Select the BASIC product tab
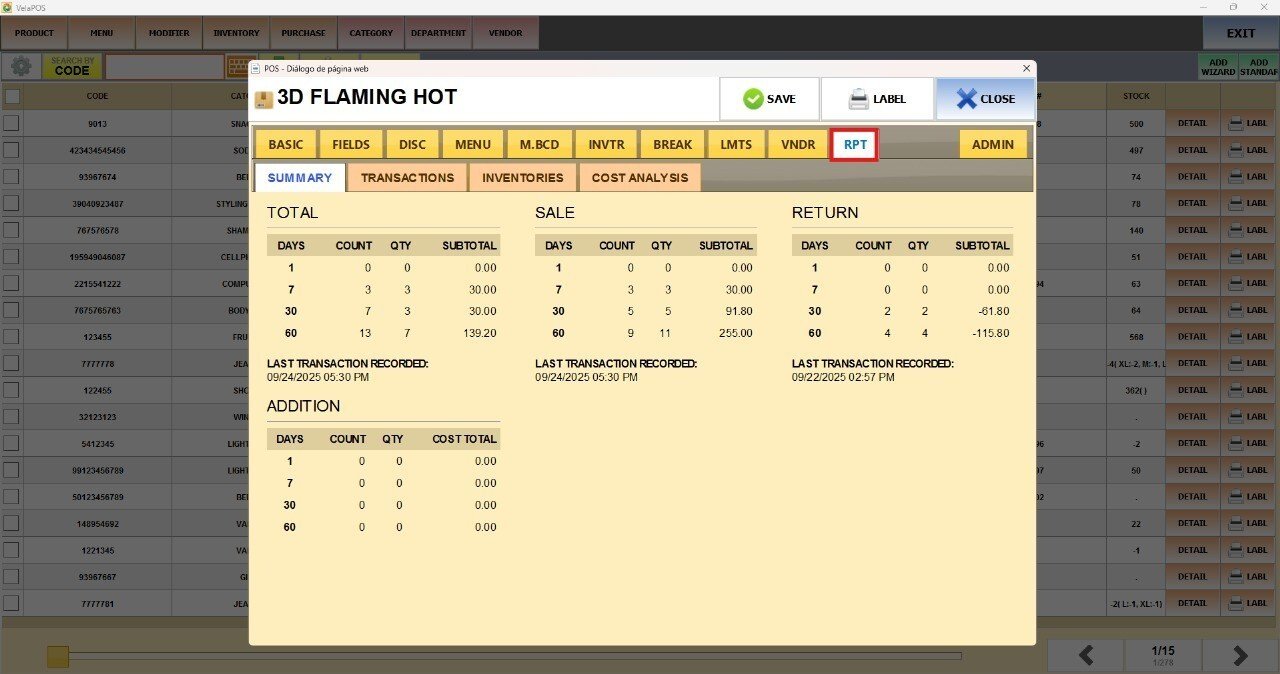Screen dimensions: 1280x674 click(x=285, y=144)
